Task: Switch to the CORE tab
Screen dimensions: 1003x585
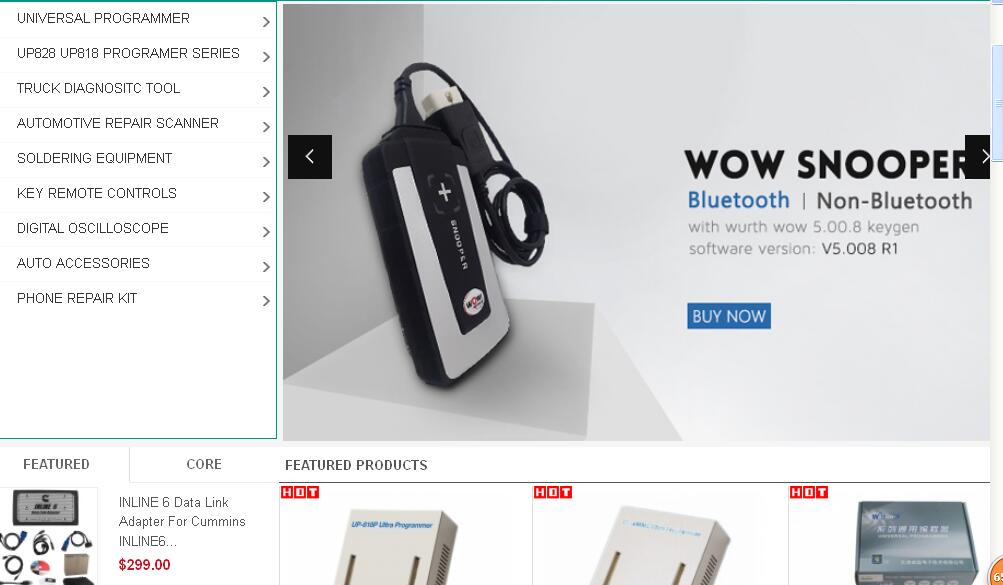Action: [204, 464]
